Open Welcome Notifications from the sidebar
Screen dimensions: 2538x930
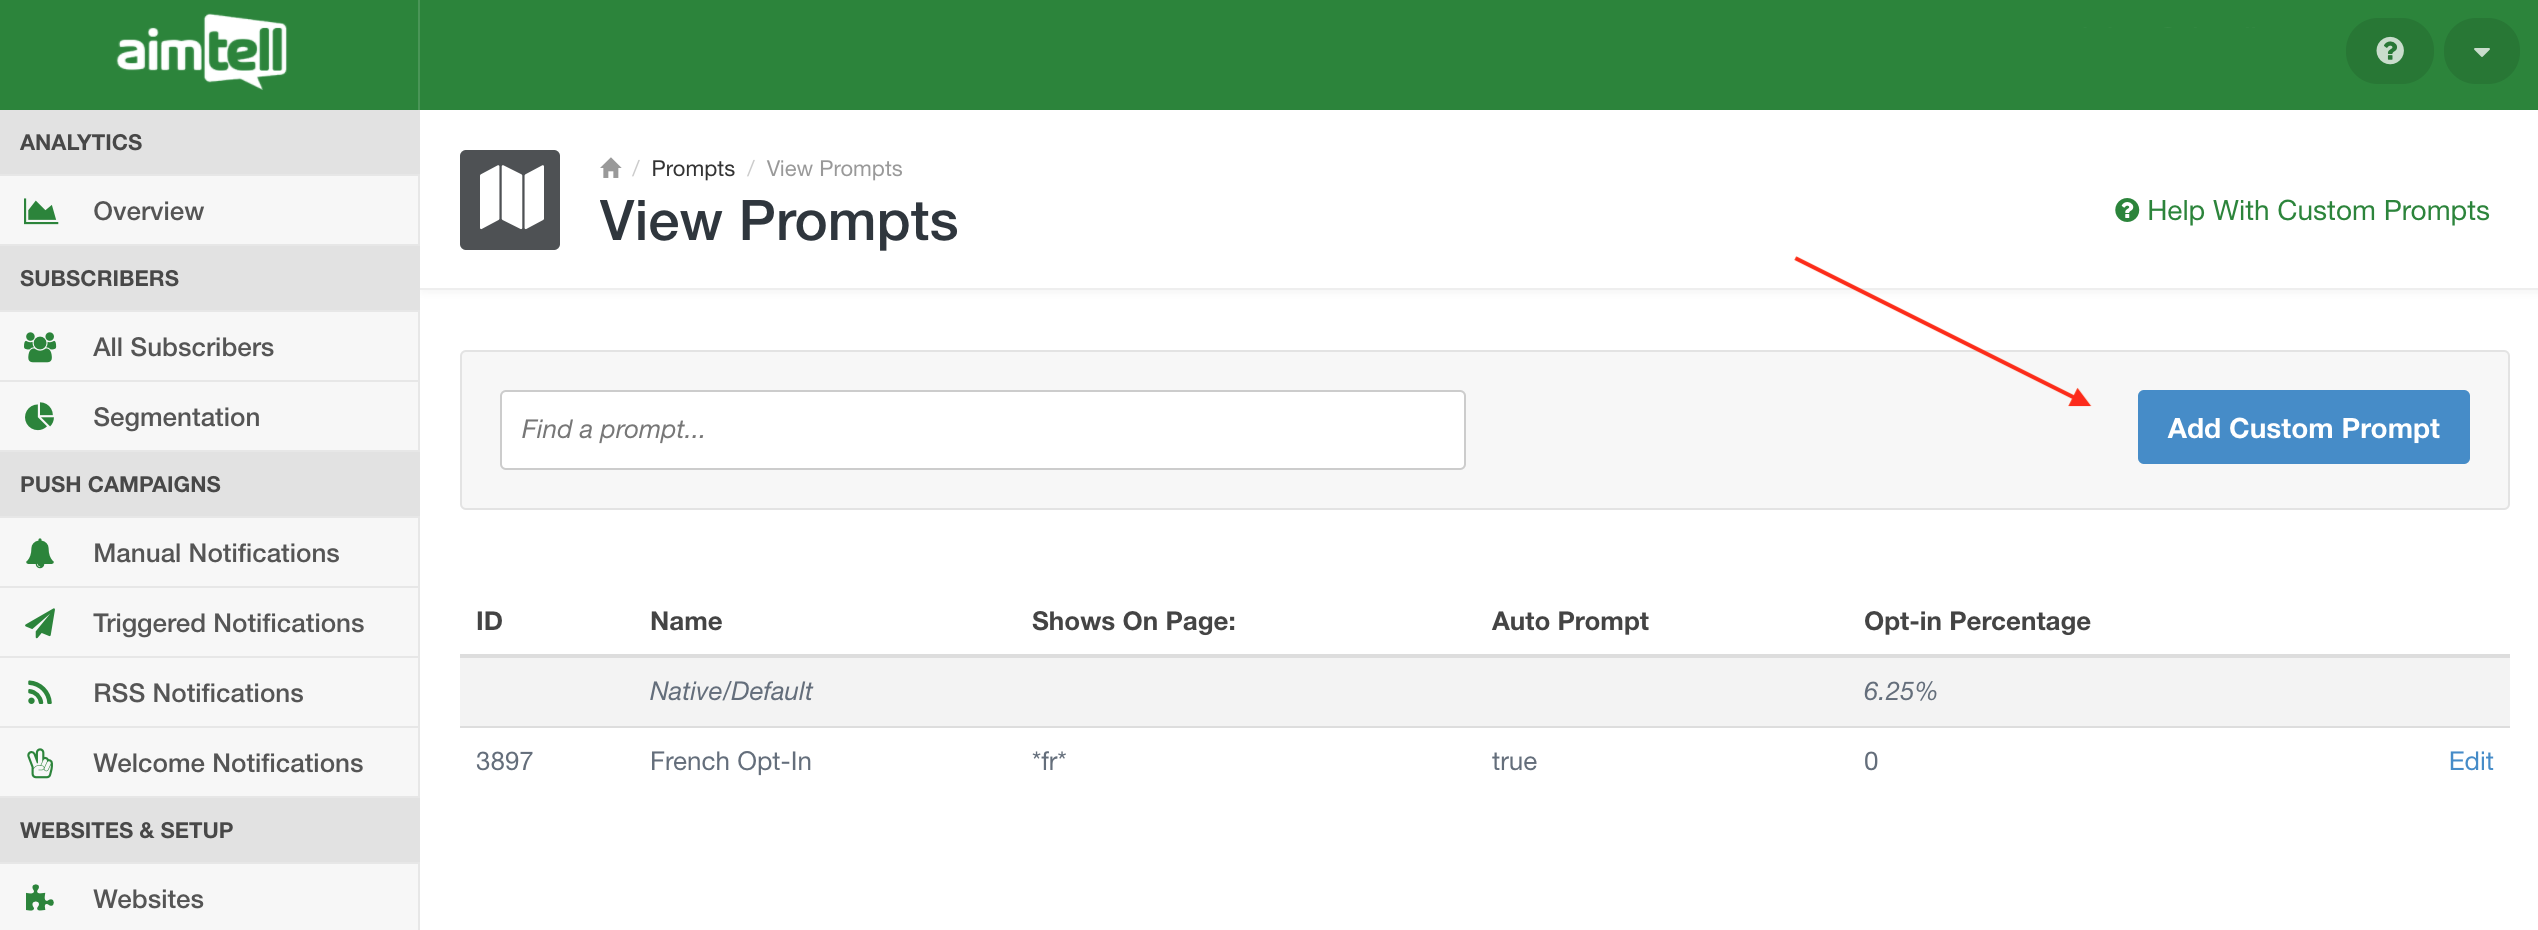227,763
